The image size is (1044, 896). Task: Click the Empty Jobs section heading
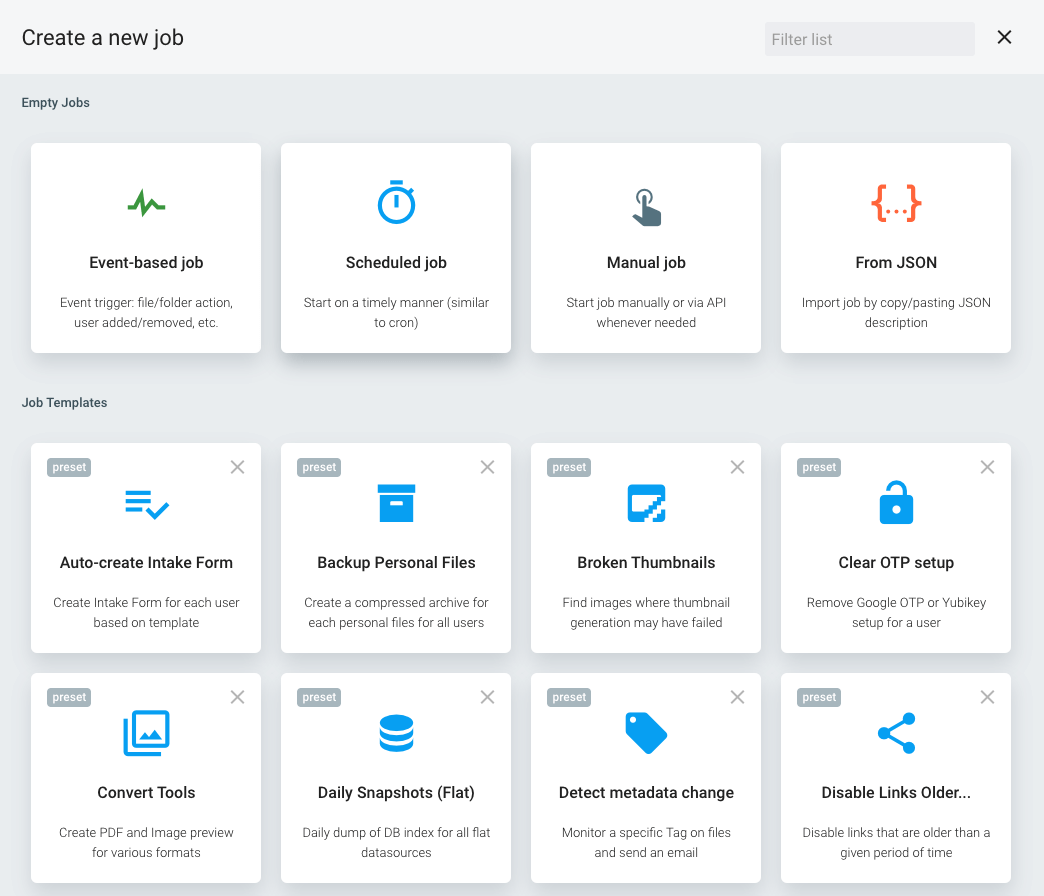[x=55, y=103]
